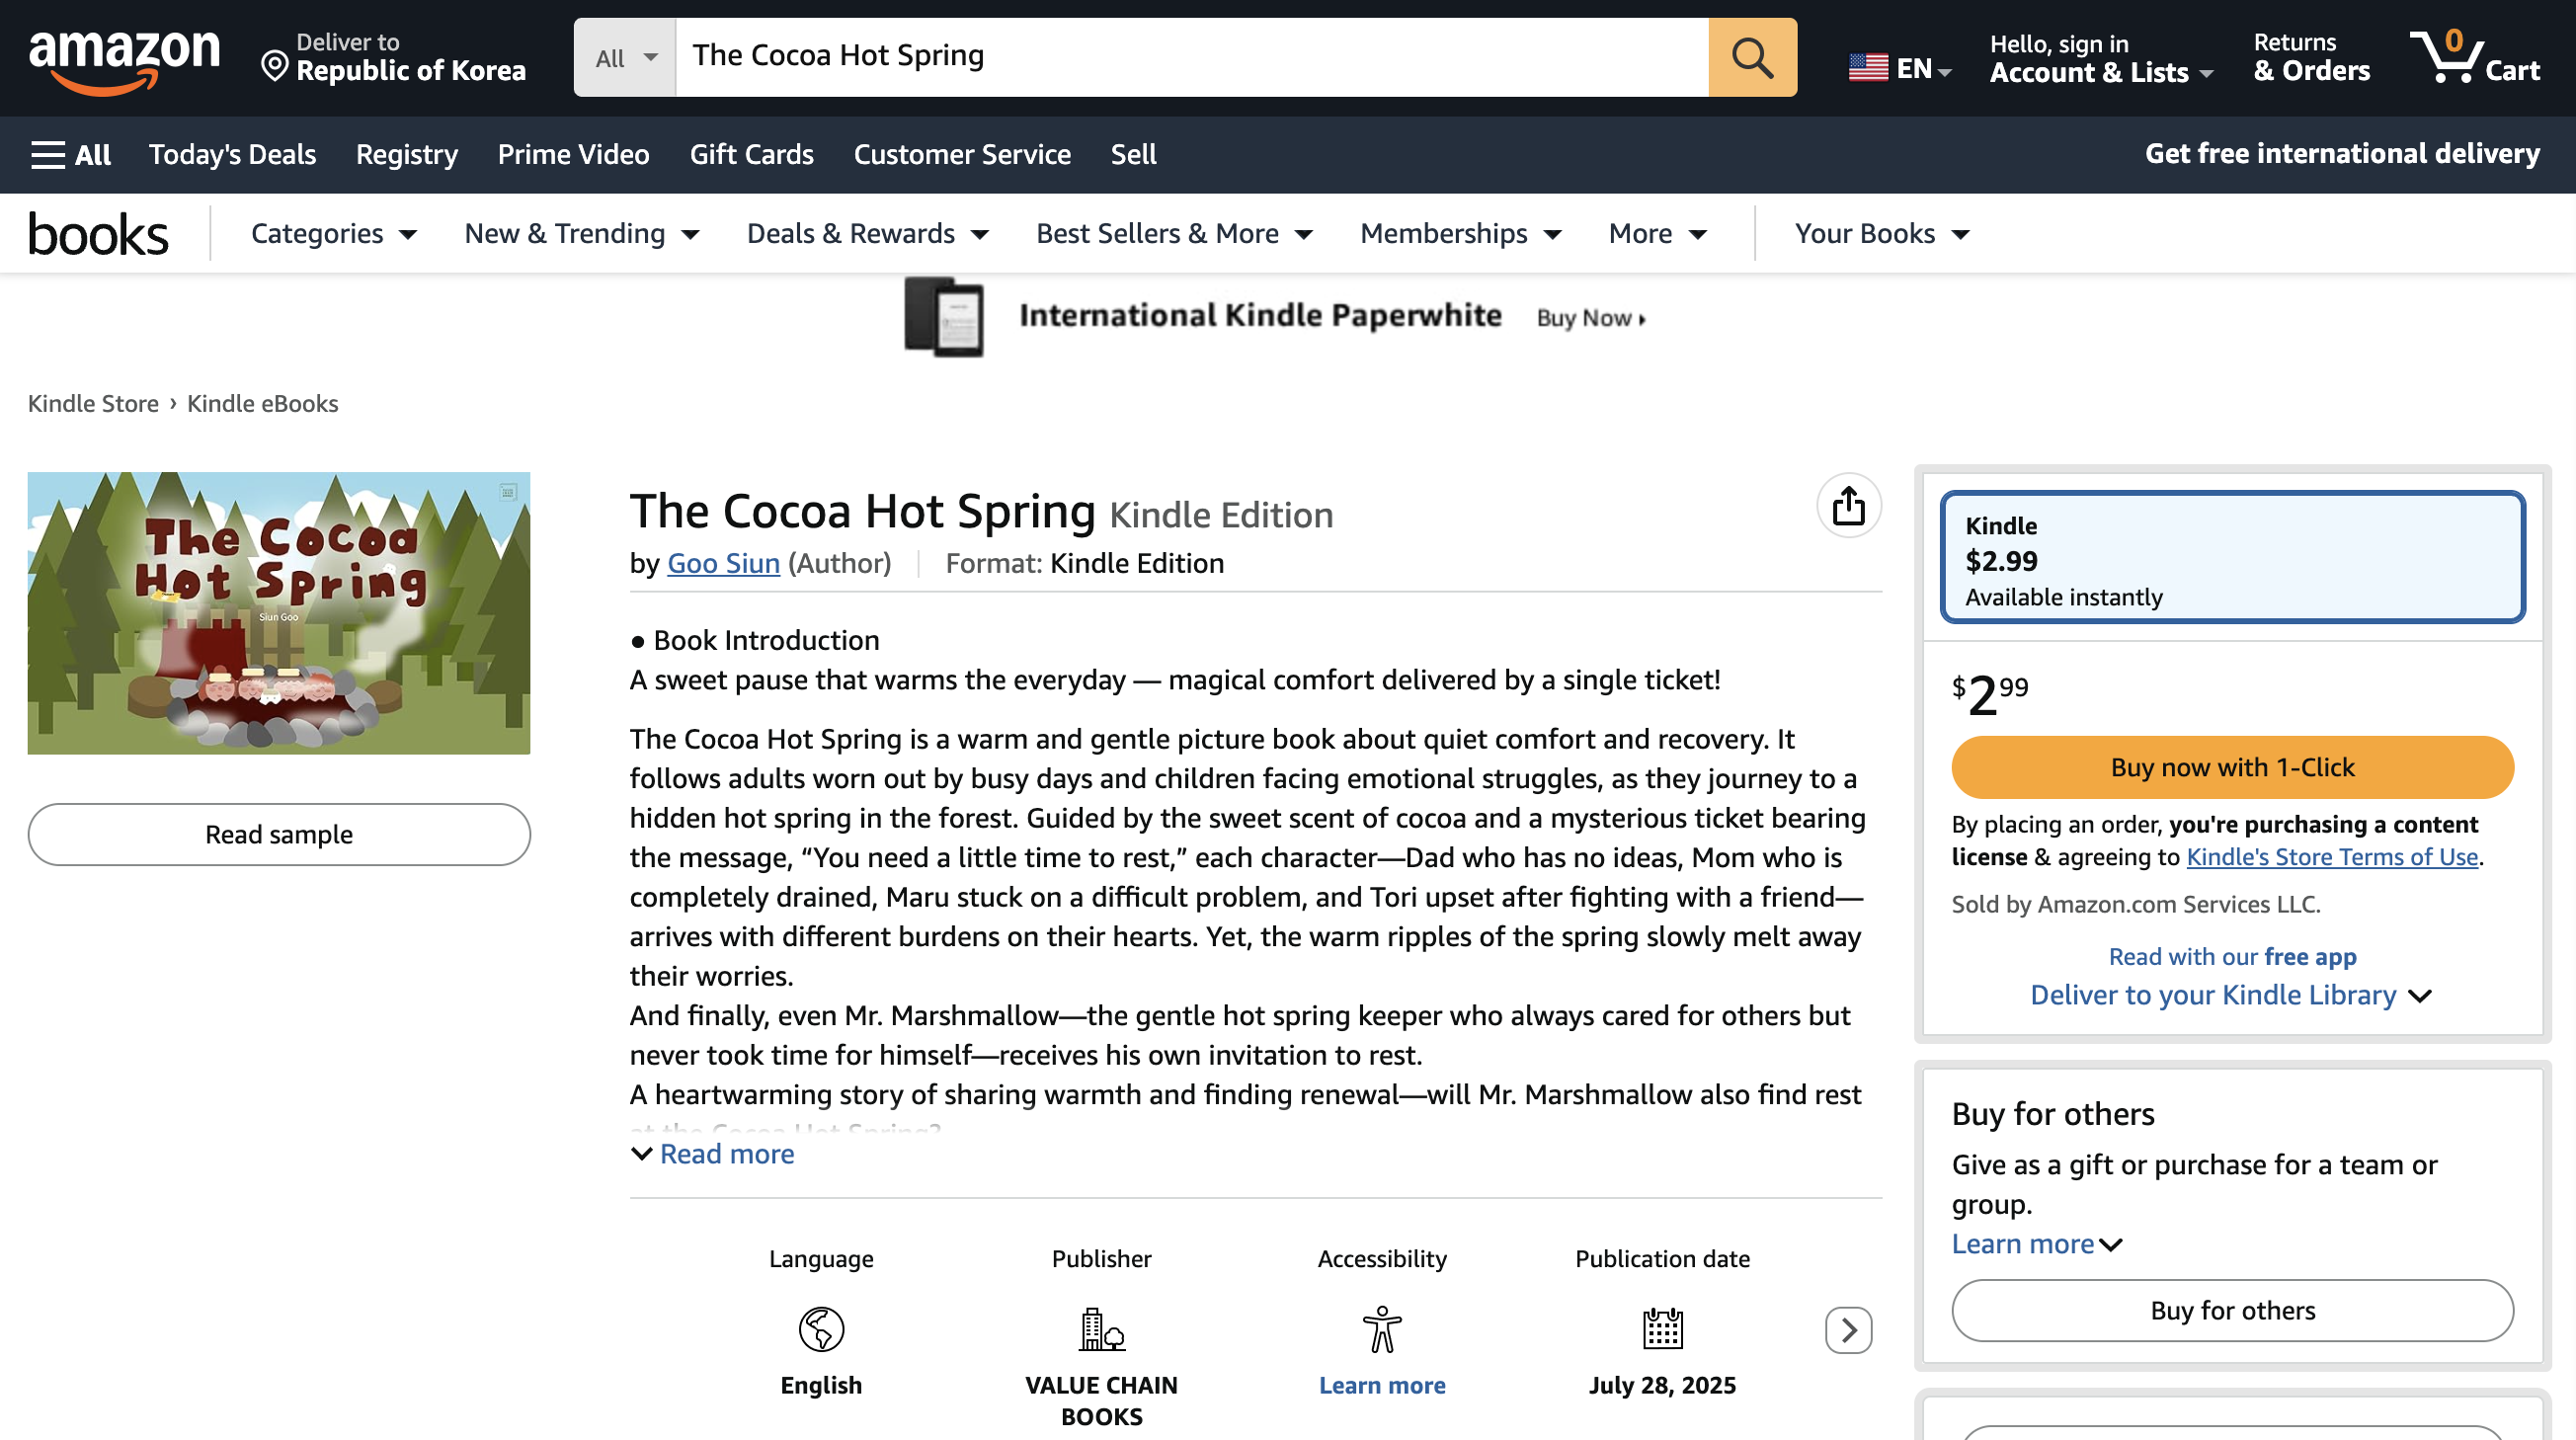
Task: Click the Accessibility figure icon
Action: click(x=1382, y=1329)
